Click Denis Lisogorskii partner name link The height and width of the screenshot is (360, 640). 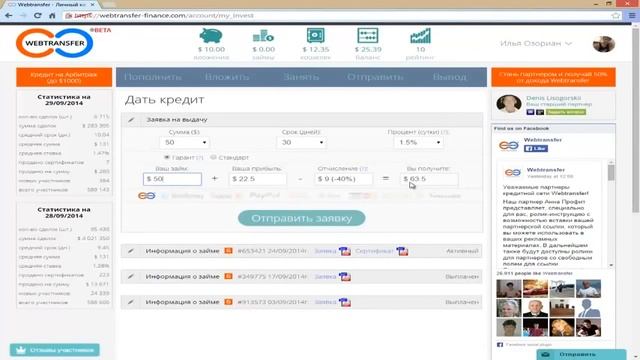pos(553,98)
